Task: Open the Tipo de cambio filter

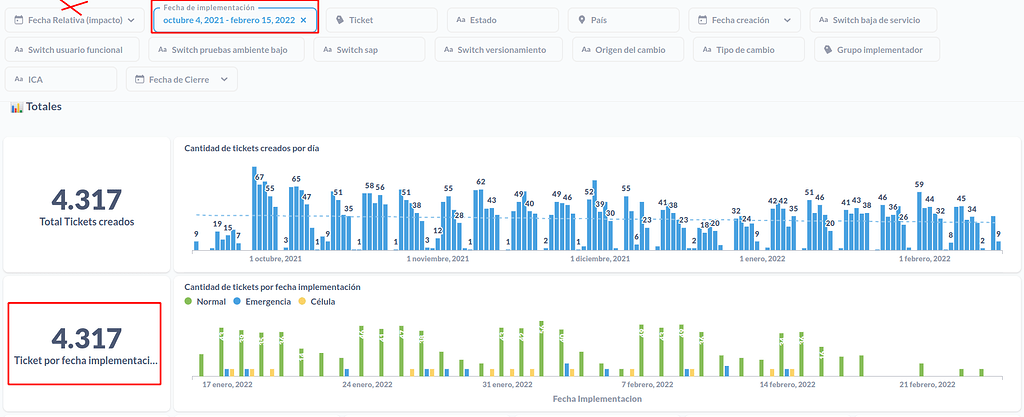Action: 749,50
